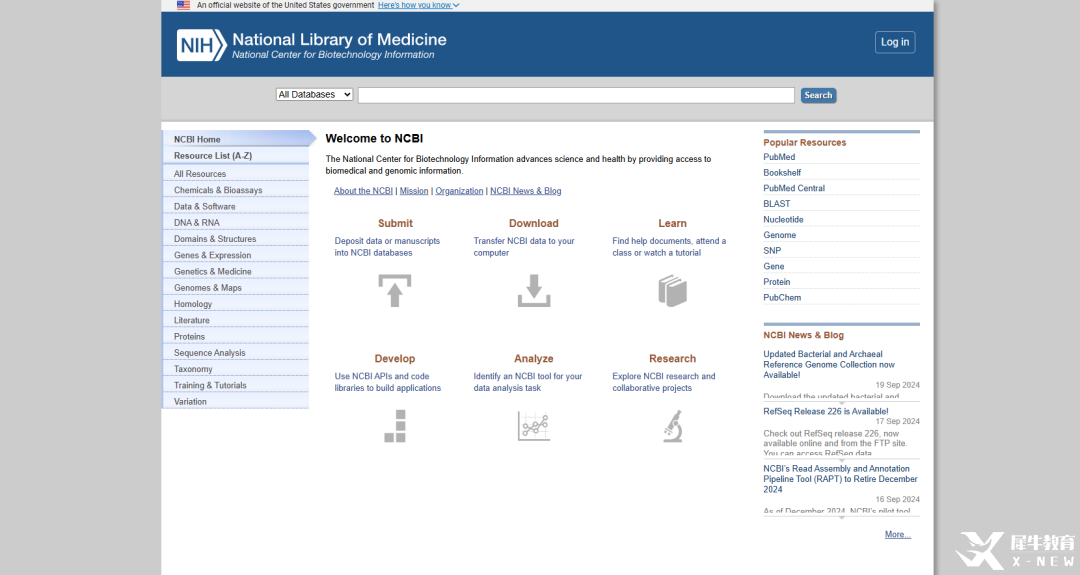Click the Download heading link
Image resolution: width=1080 pixels, height=575 pixels.
[x=534, y=223]
